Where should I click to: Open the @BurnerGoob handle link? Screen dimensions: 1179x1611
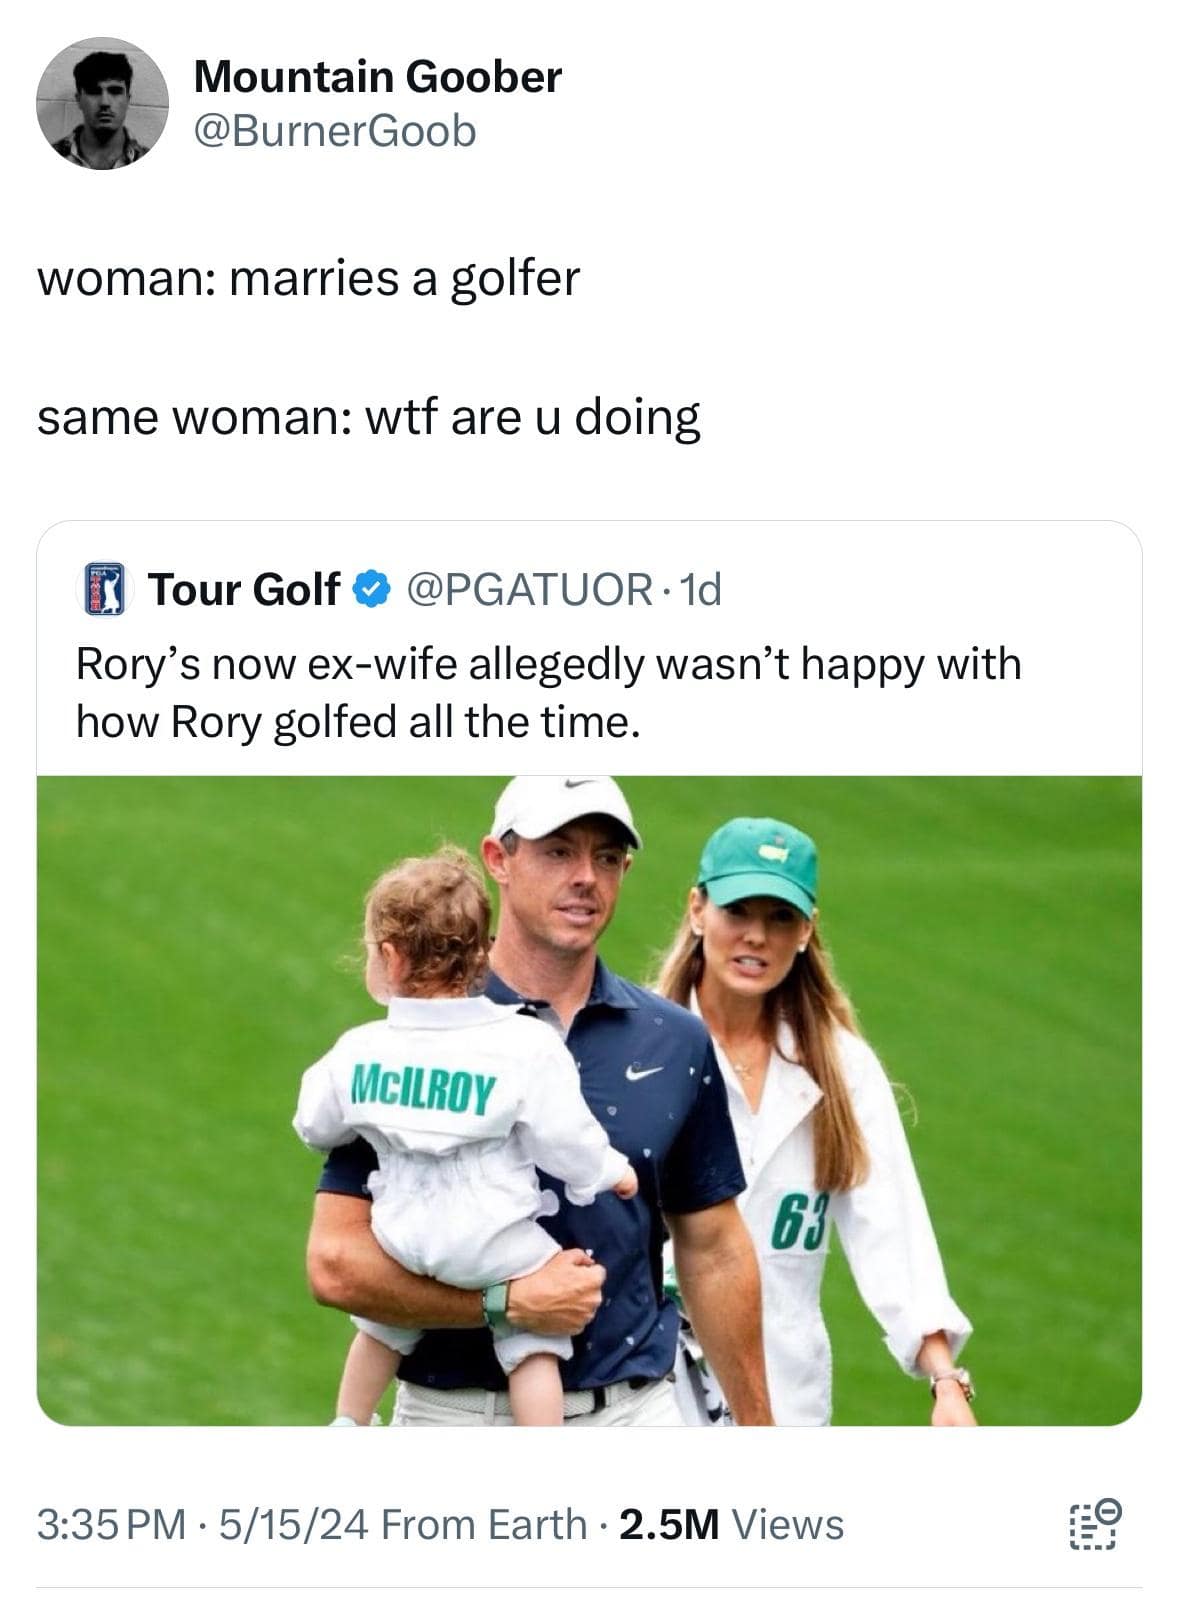click(335, 131)
